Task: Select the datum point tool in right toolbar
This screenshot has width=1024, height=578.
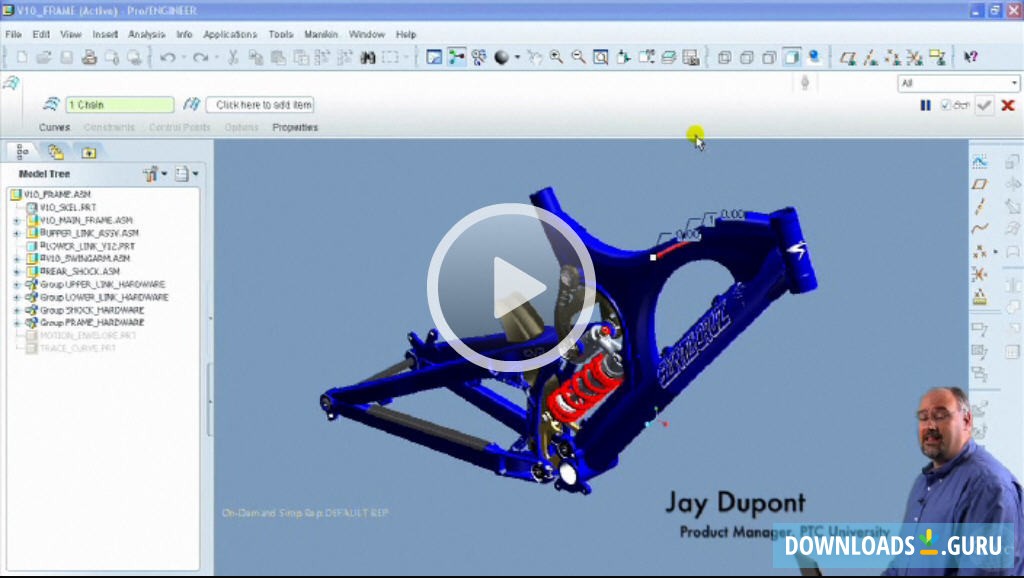Action: point(979,251)
